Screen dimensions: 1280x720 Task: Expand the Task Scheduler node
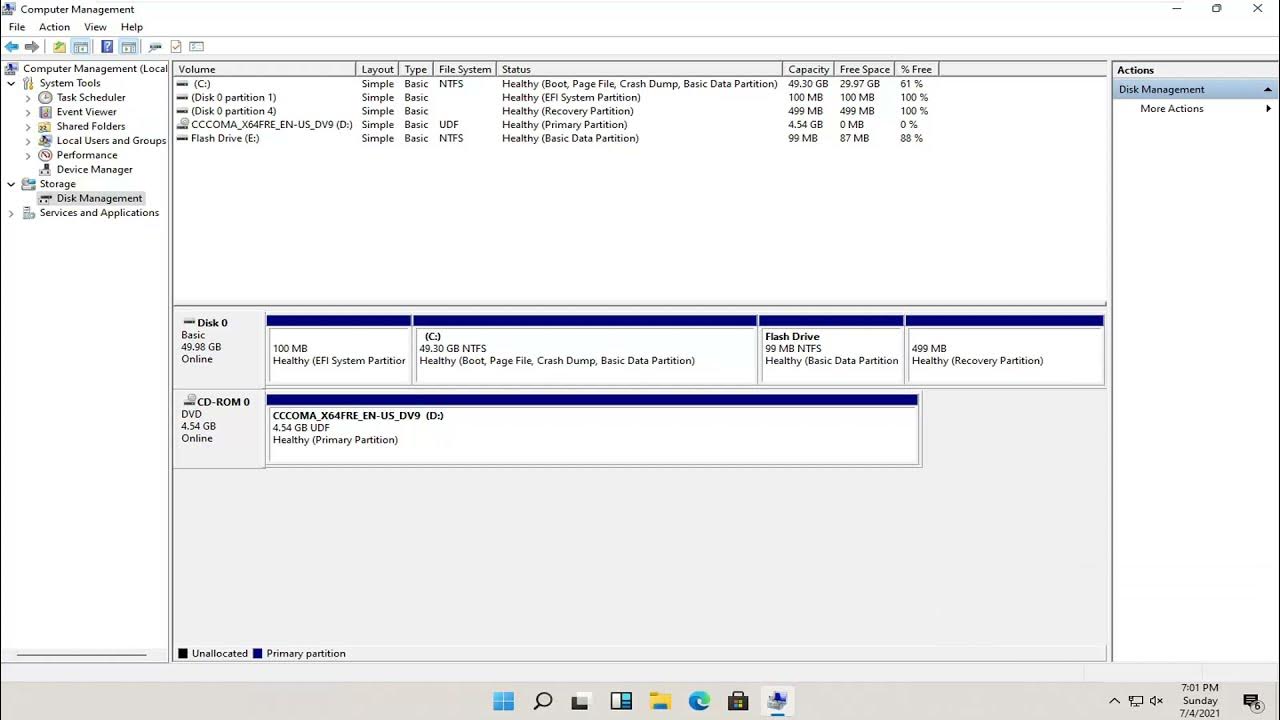point(28,98)
